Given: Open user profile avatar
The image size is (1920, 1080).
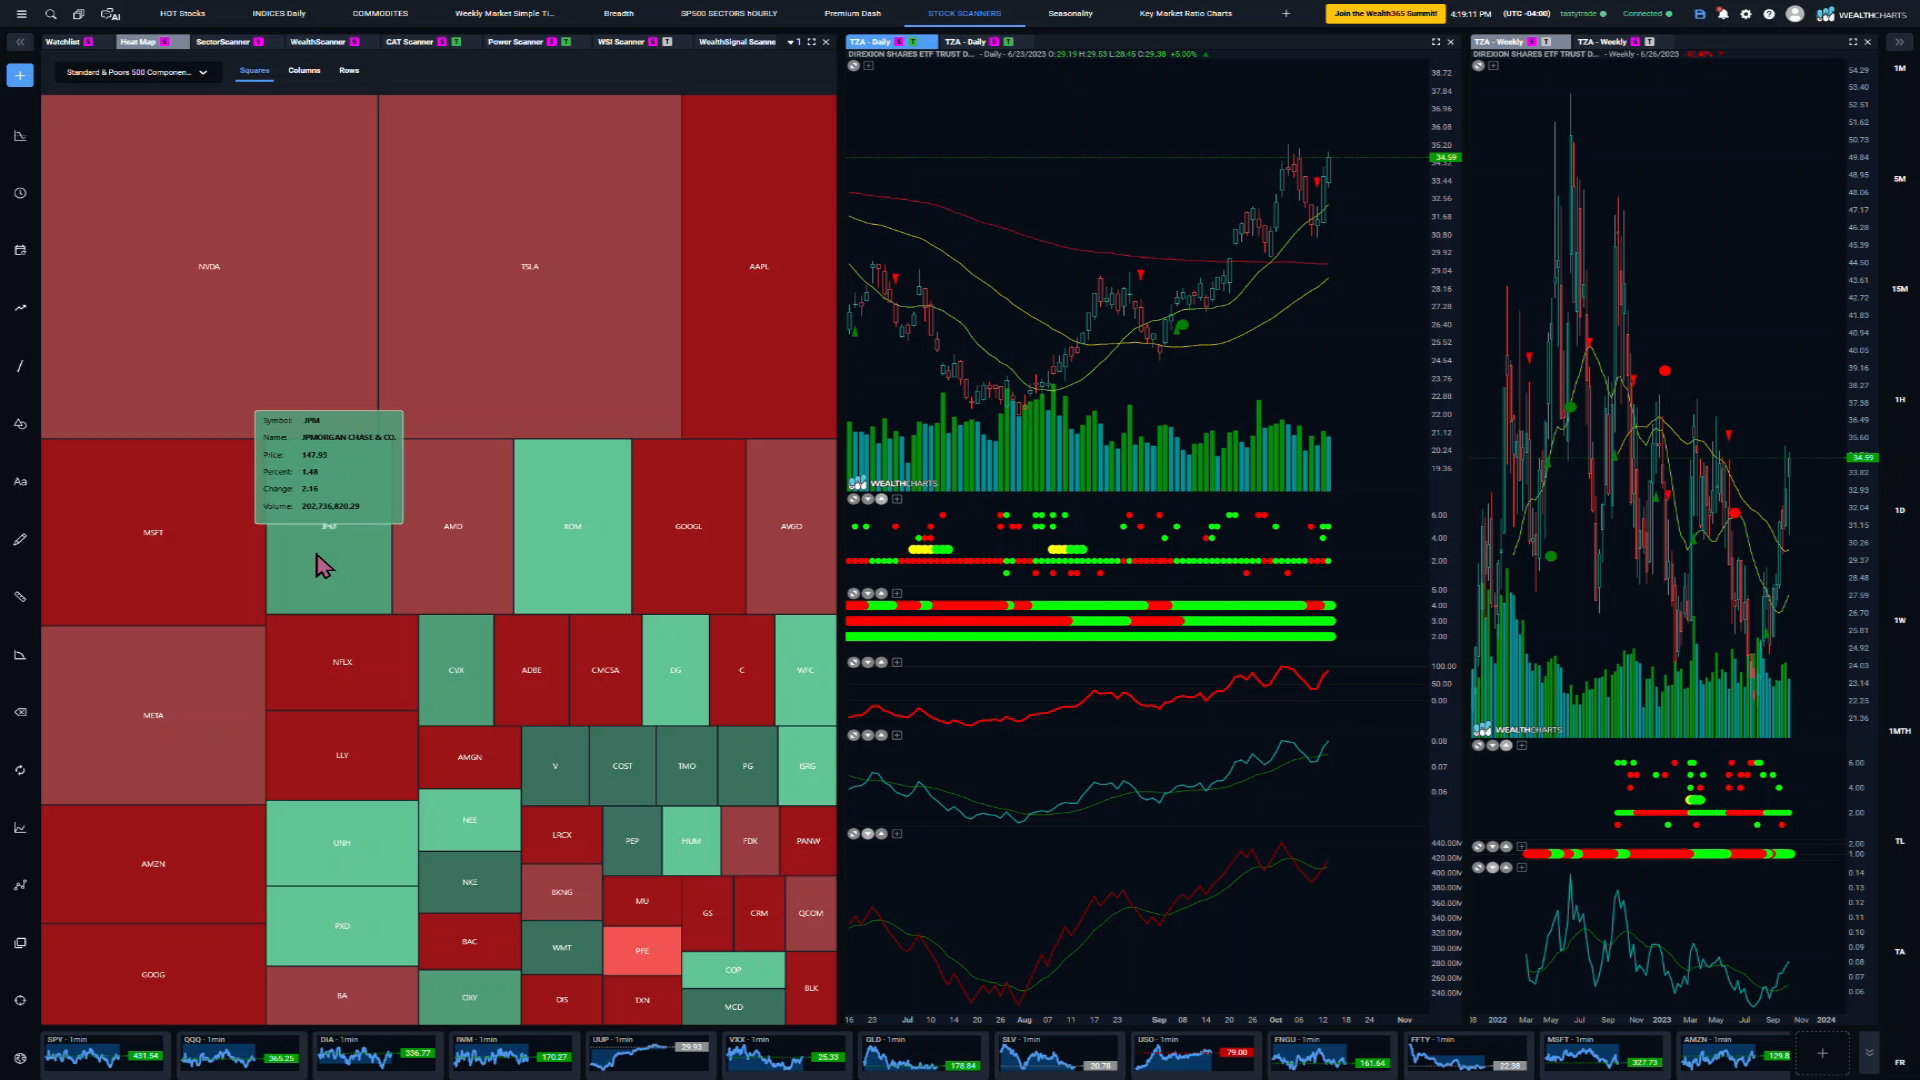Looking at the screenshot, I should [x=1795, y=14].
